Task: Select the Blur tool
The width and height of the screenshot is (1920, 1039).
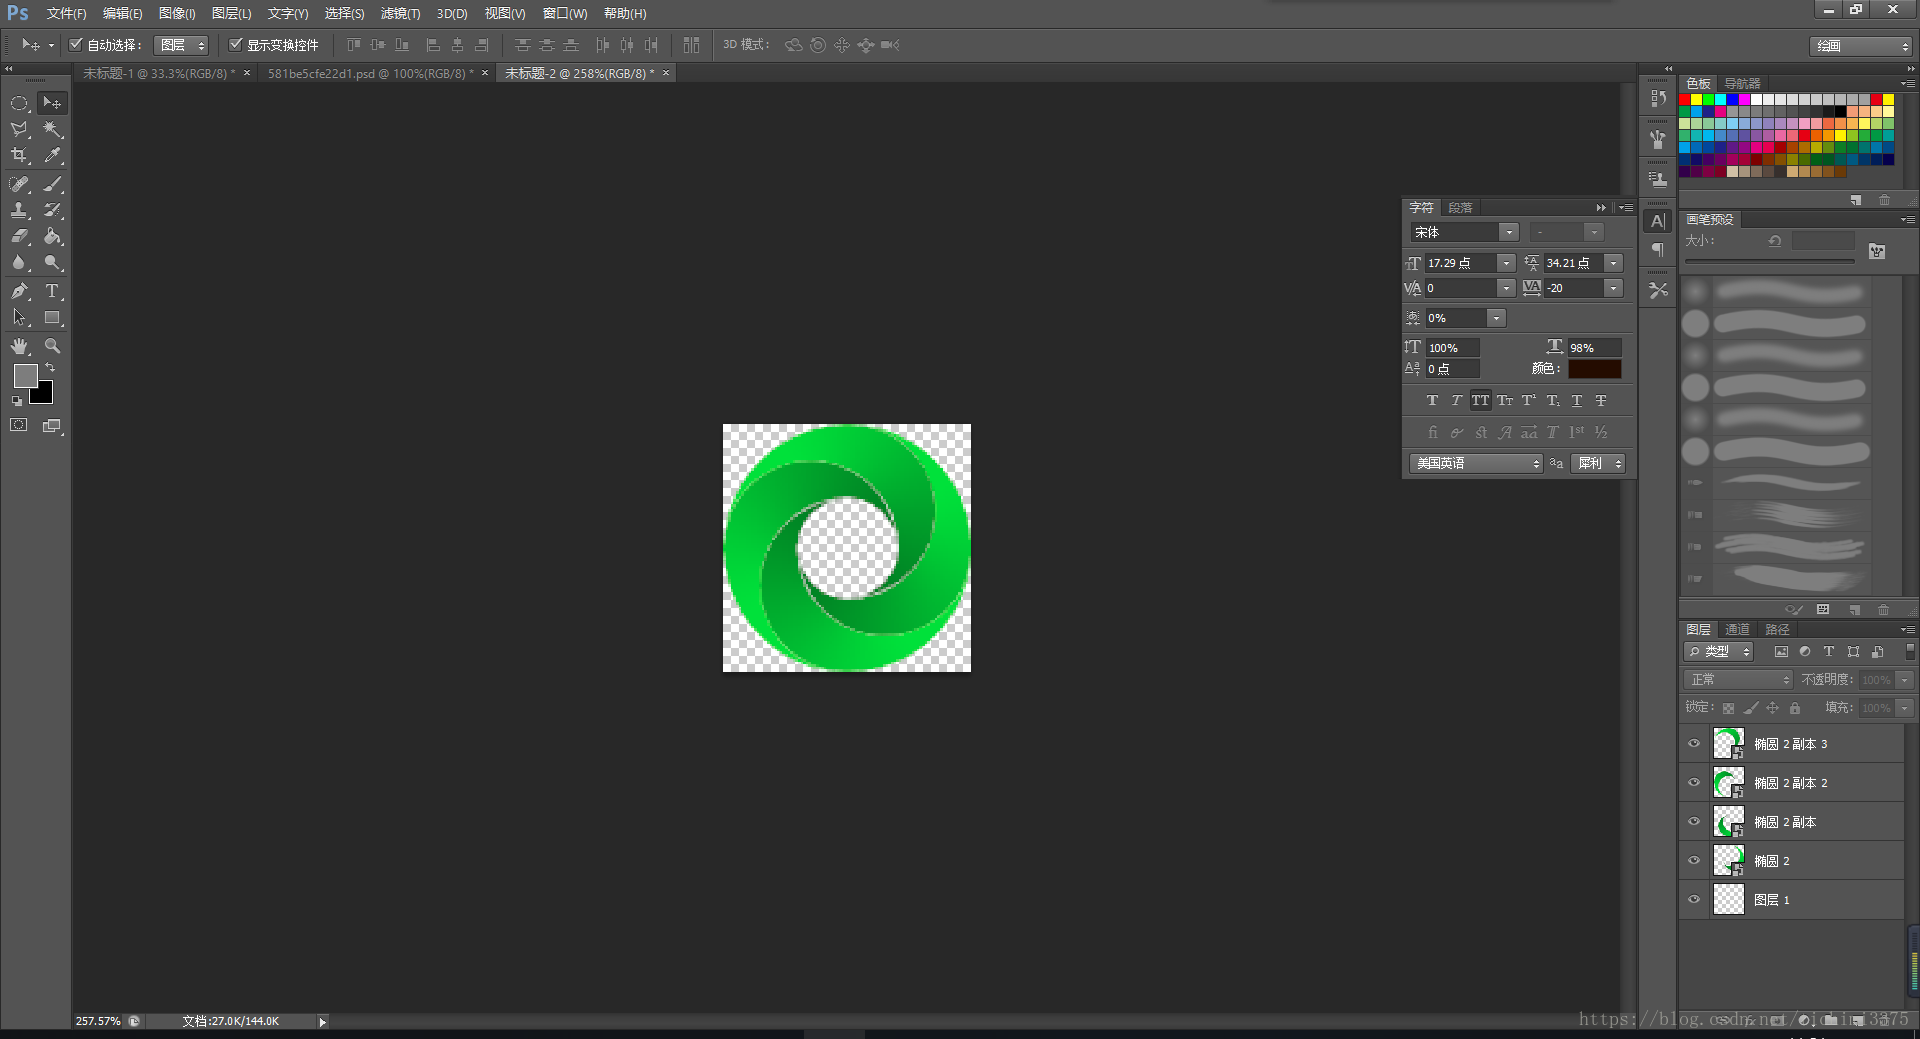Action: [x=19, y=263]
